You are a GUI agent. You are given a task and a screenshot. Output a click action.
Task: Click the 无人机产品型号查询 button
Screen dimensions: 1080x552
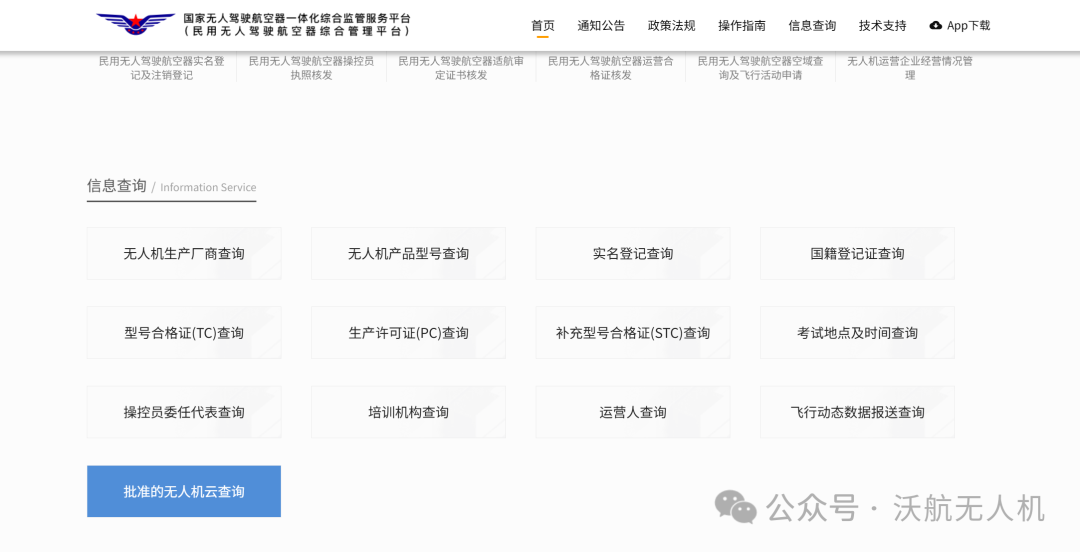pos(408,254)
